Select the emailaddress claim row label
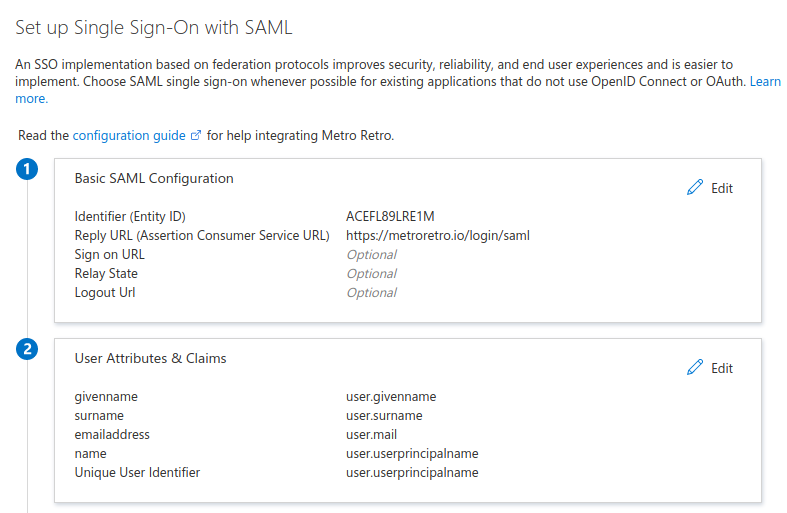This screenshot has width=787, height=513. 112,435
